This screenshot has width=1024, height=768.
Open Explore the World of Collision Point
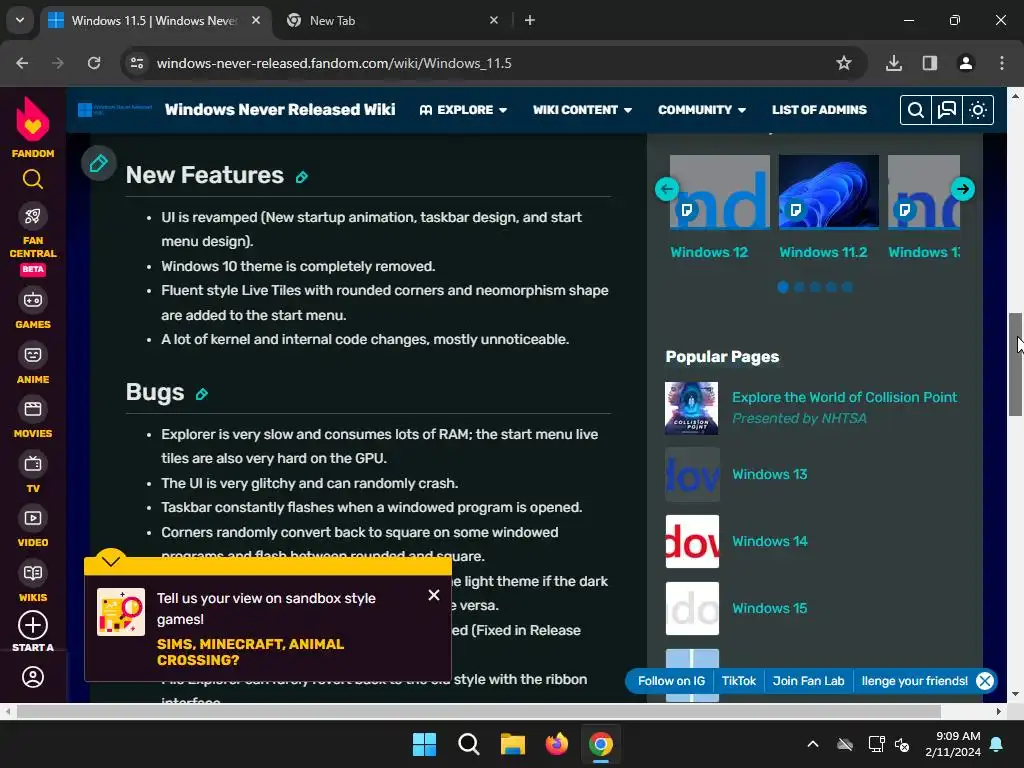[x=844, y=397]
